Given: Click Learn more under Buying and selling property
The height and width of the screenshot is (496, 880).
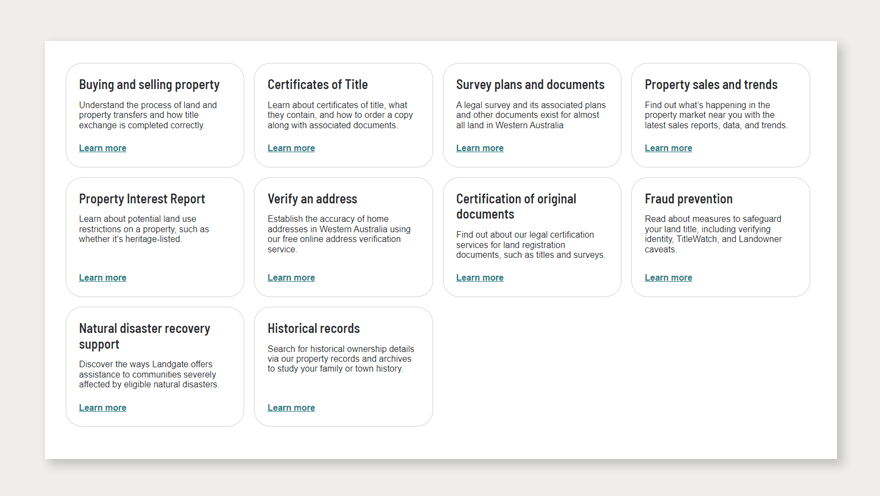Looking at the screenshot, I should [x=102, y=148].
